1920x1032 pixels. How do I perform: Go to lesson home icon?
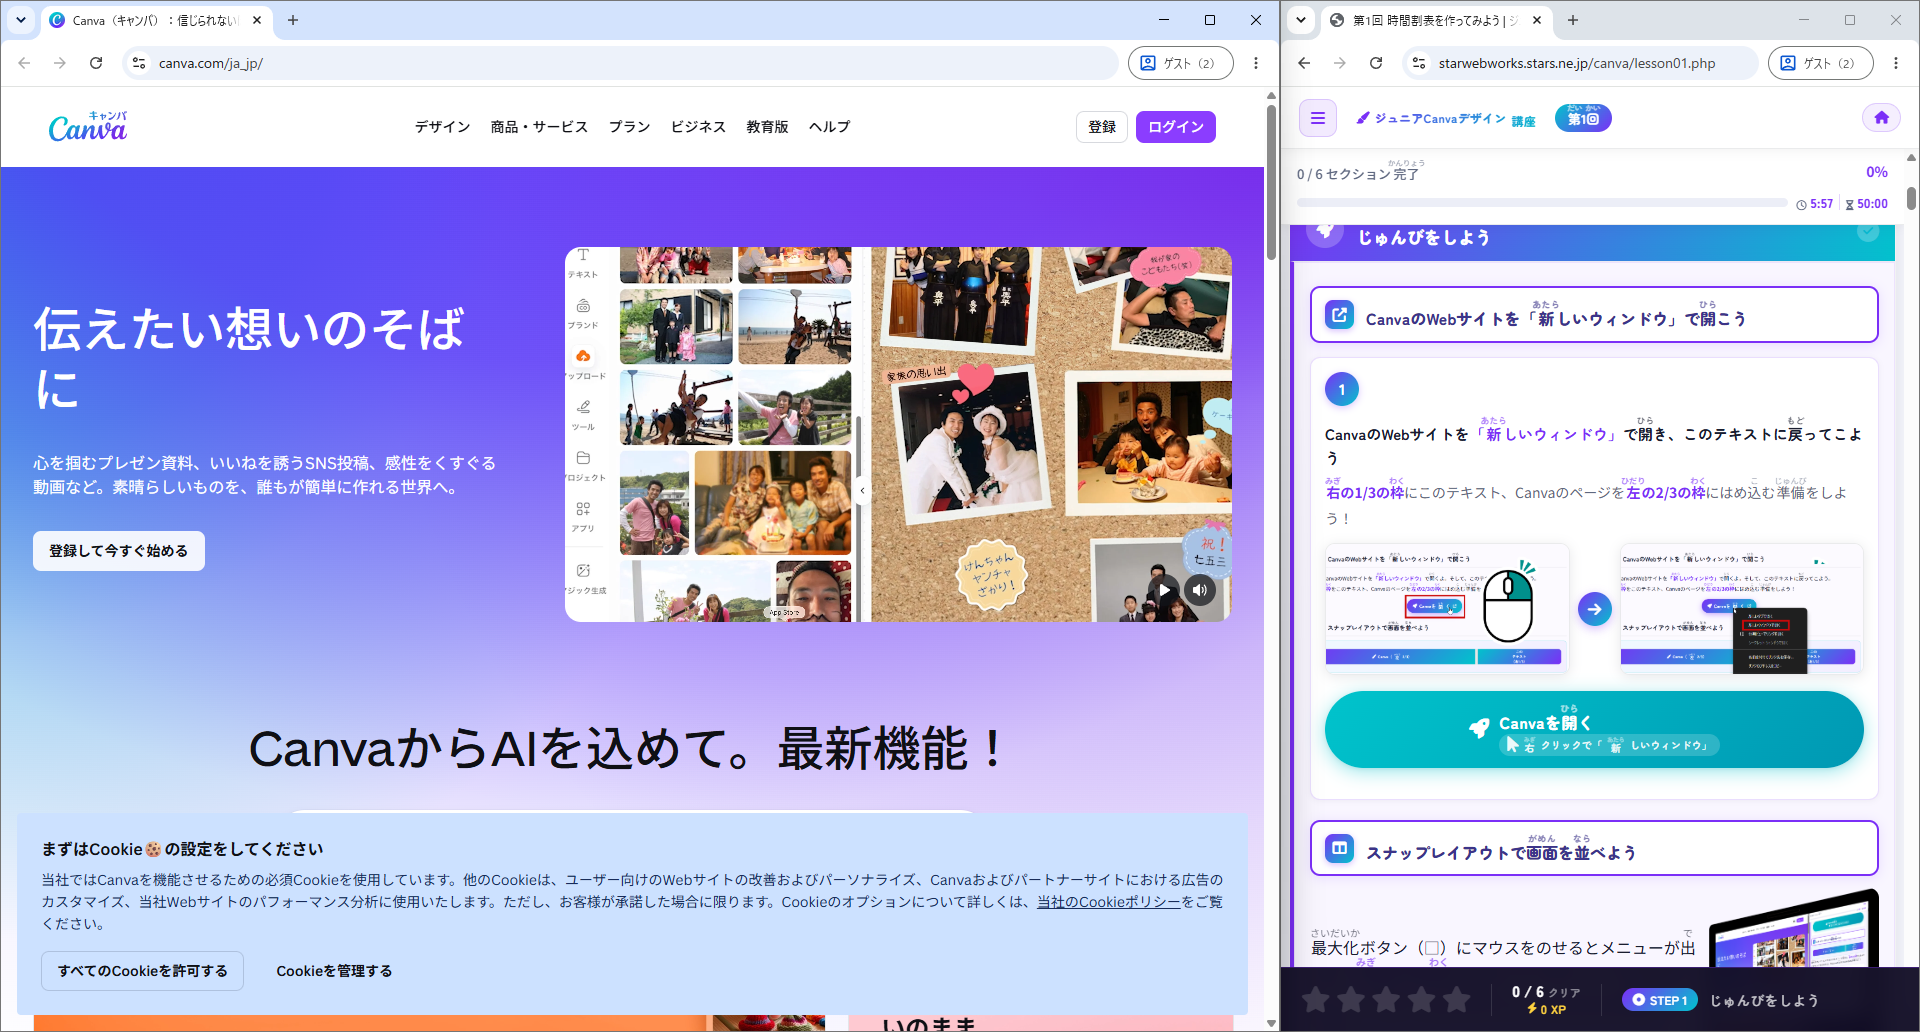click(x=1881, y=118)
